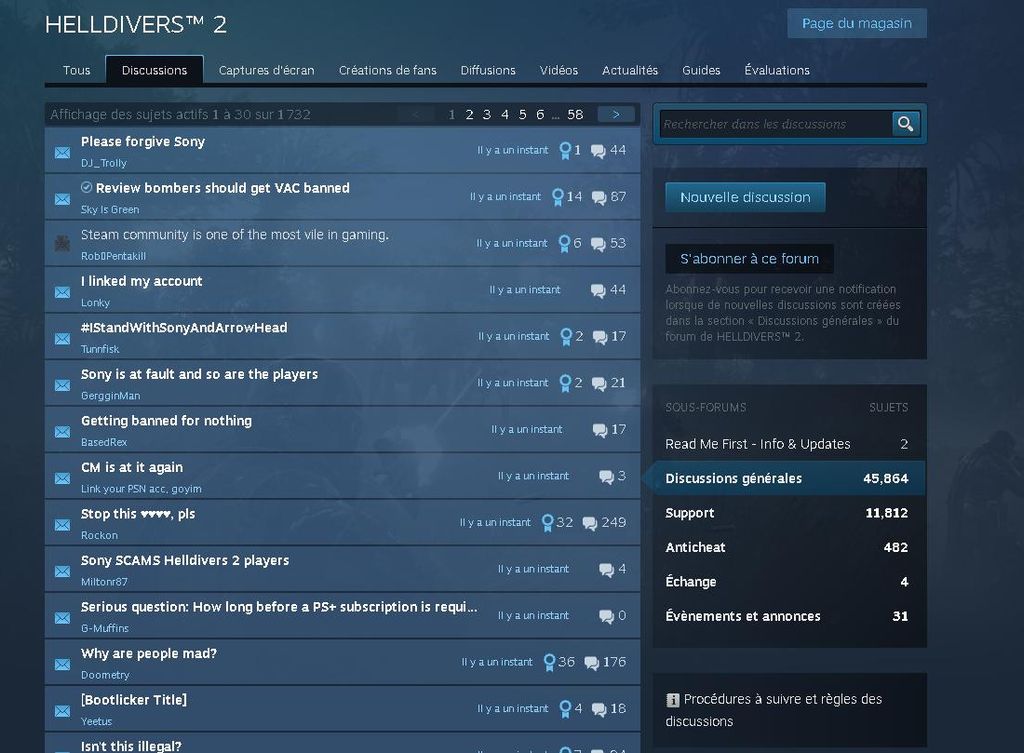Jump to last page 58
This screenshot has height=753, width=1024.
[x=575, y=115]
